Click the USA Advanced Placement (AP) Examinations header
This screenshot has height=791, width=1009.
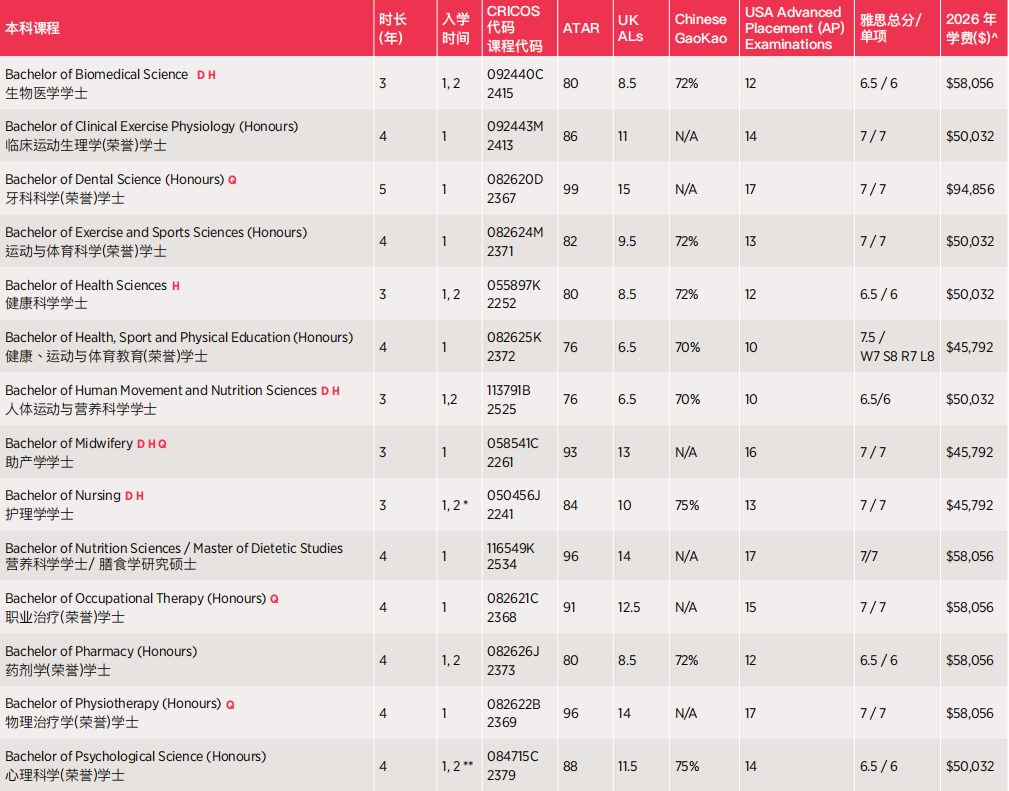795,28
